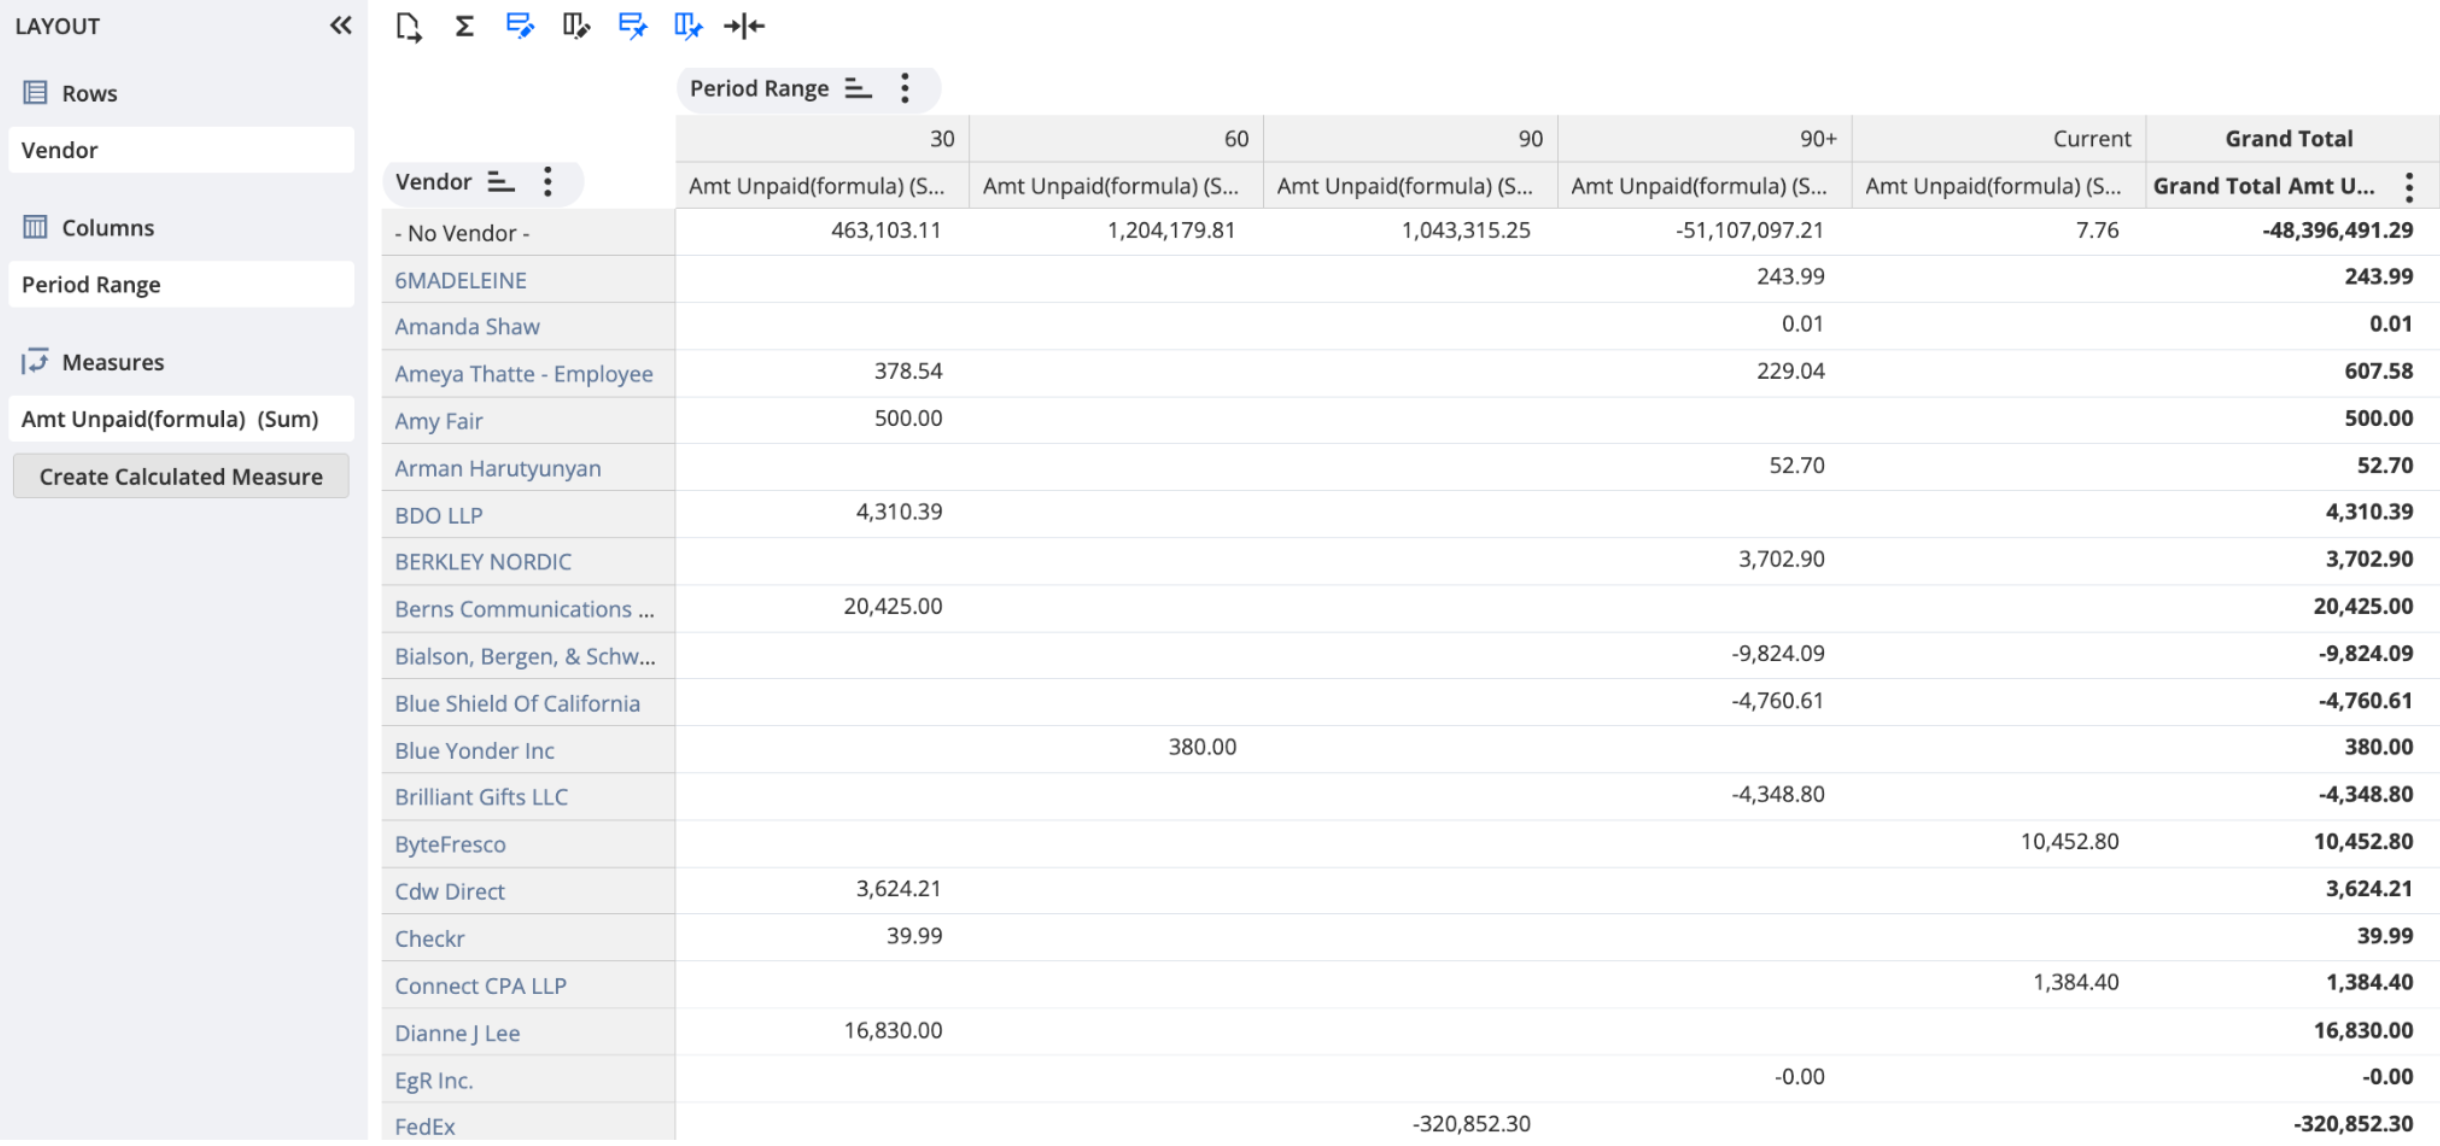Click the 1,384.40 Current cell for Connect CPA
The width and height of the screenshot is (2440, 1146).
pyautogui.click(x=2076, y=982)
